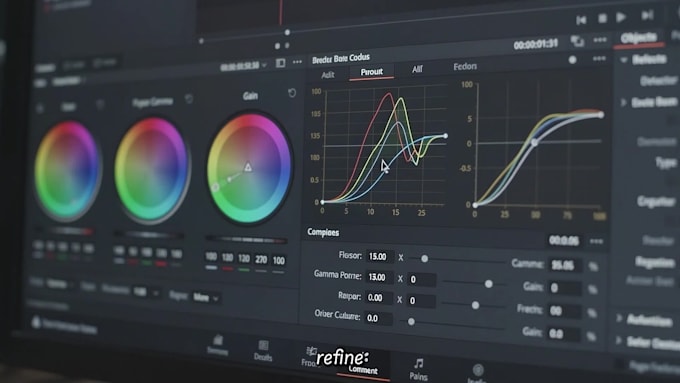
Task: Open timecode dropdown above the color wheels
Action: pyautogui.click(x=264, y=66)
